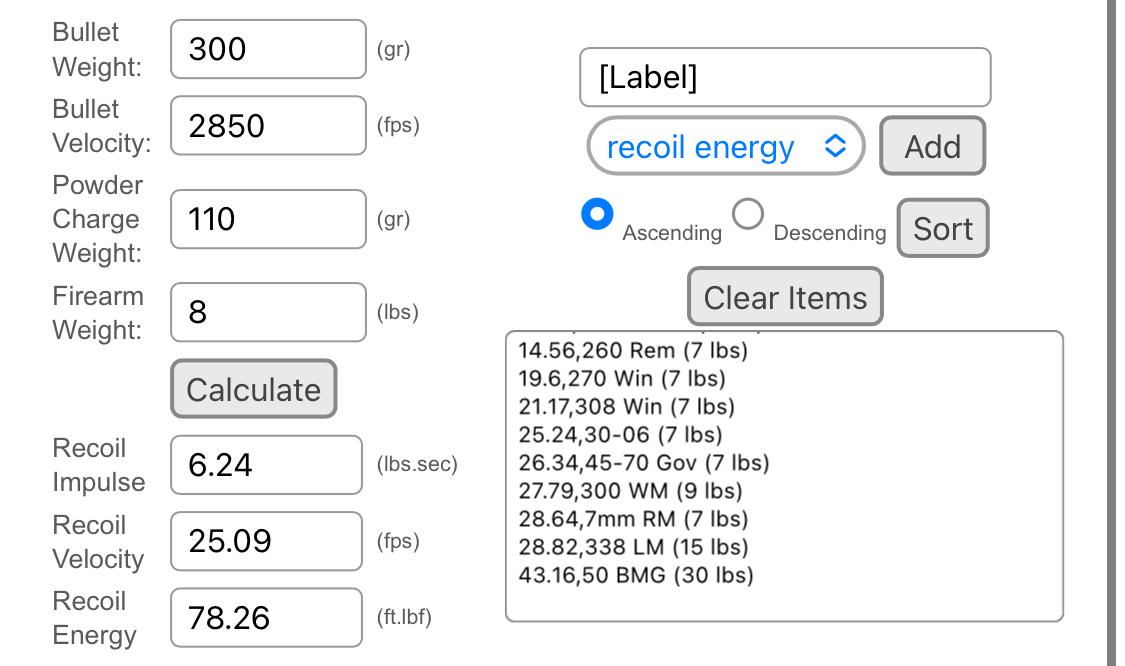Click the Clear Items button
Viewport: 1125px width, 666px height.
pyautogui.click(x=785, y=297)
